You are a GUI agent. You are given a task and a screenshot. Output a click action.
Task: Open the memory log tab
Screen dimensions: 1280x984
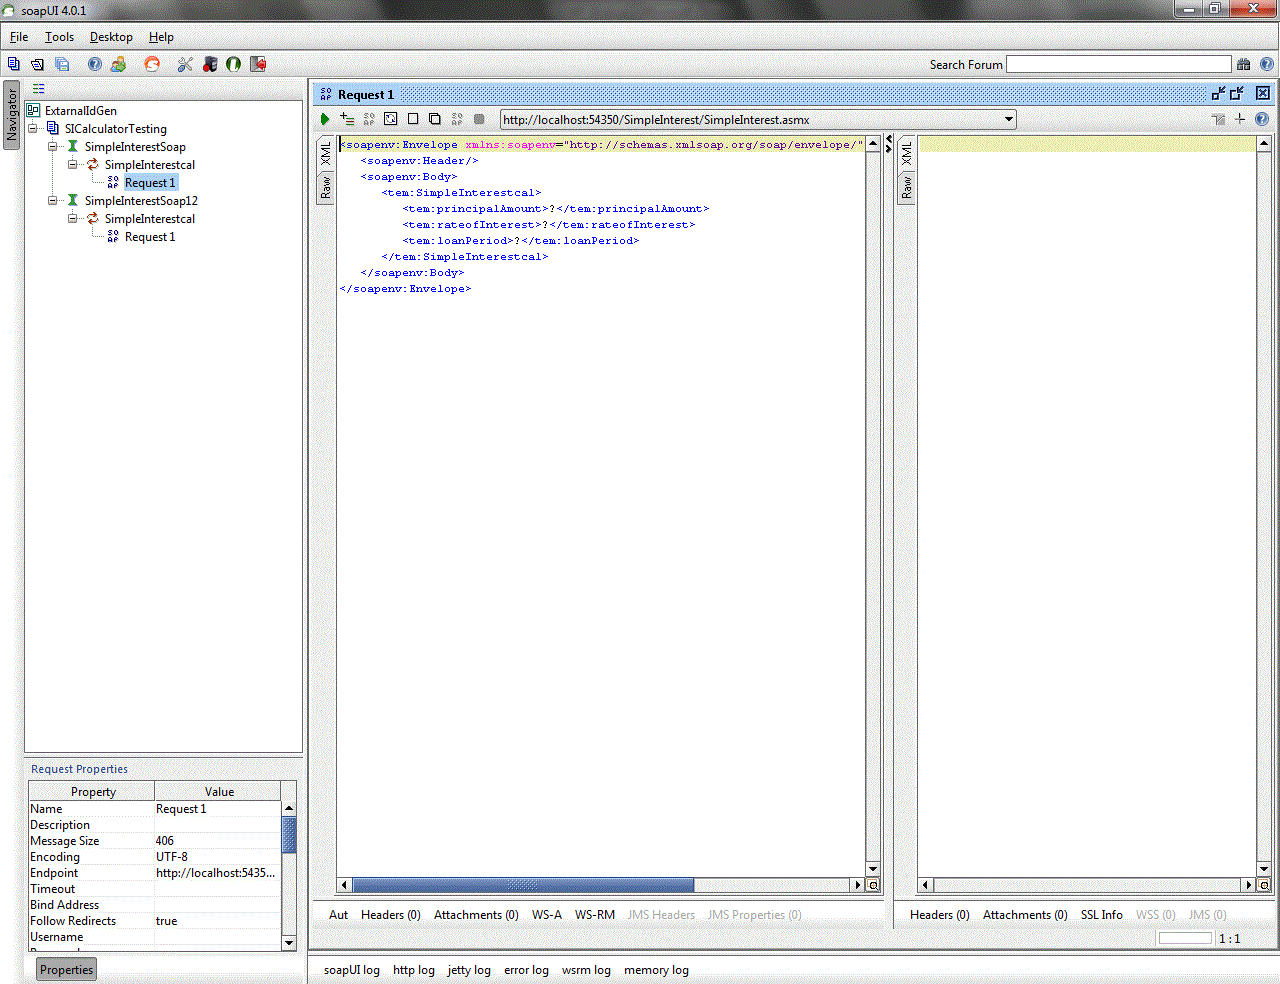pyautogui.click(x=656, y=970)
